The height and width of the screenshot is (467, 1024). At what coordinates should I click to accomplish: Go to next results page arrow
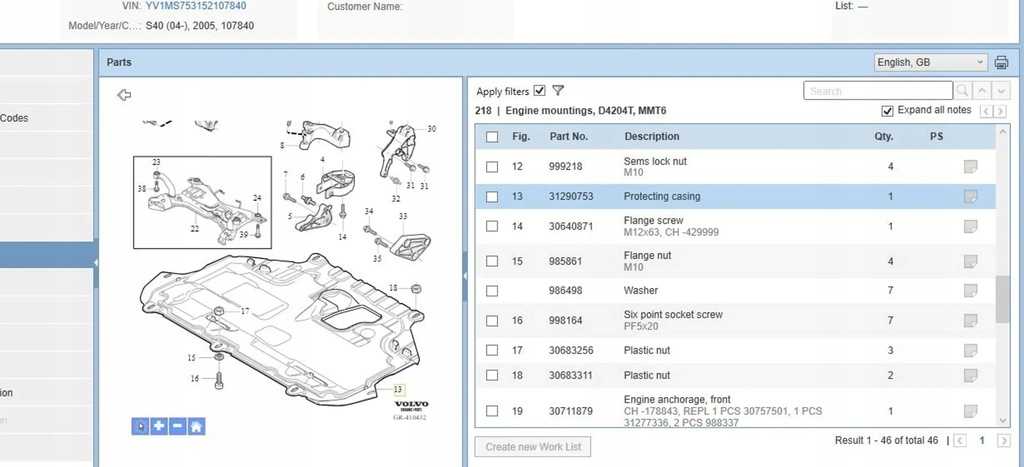coord(1004,441)
